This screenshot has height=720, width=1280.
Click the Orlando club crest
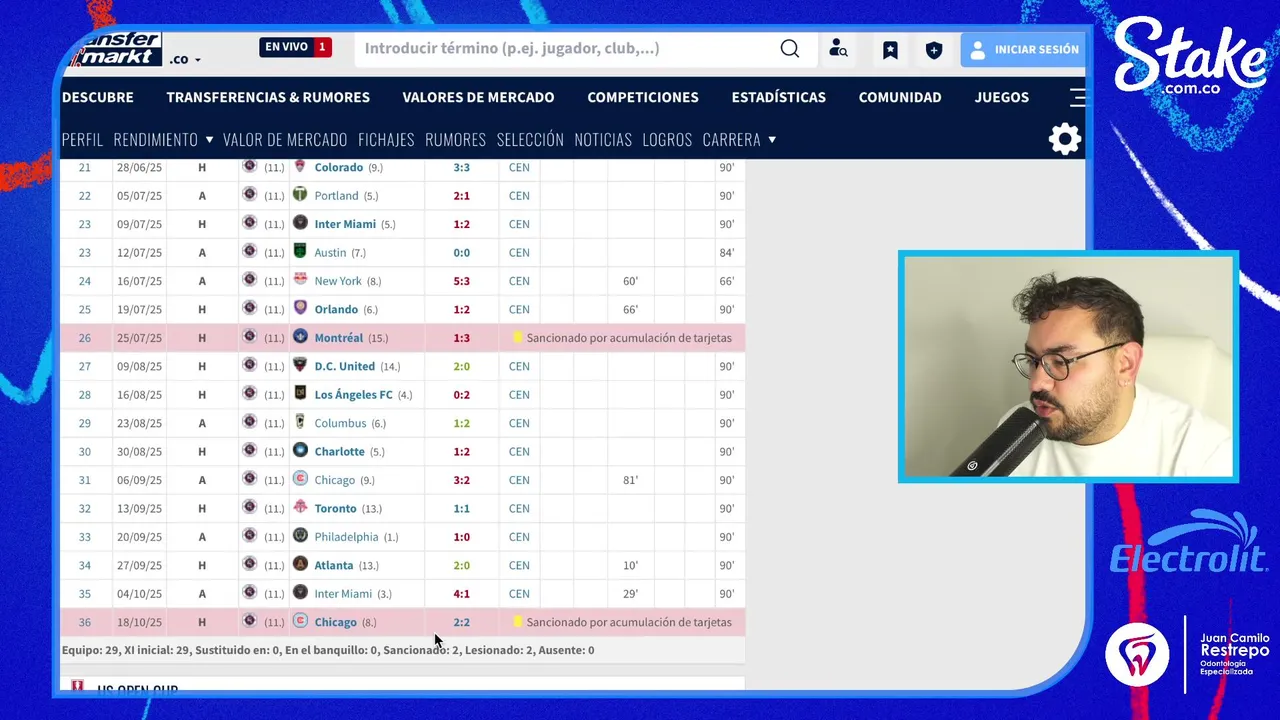click(300, 309)
